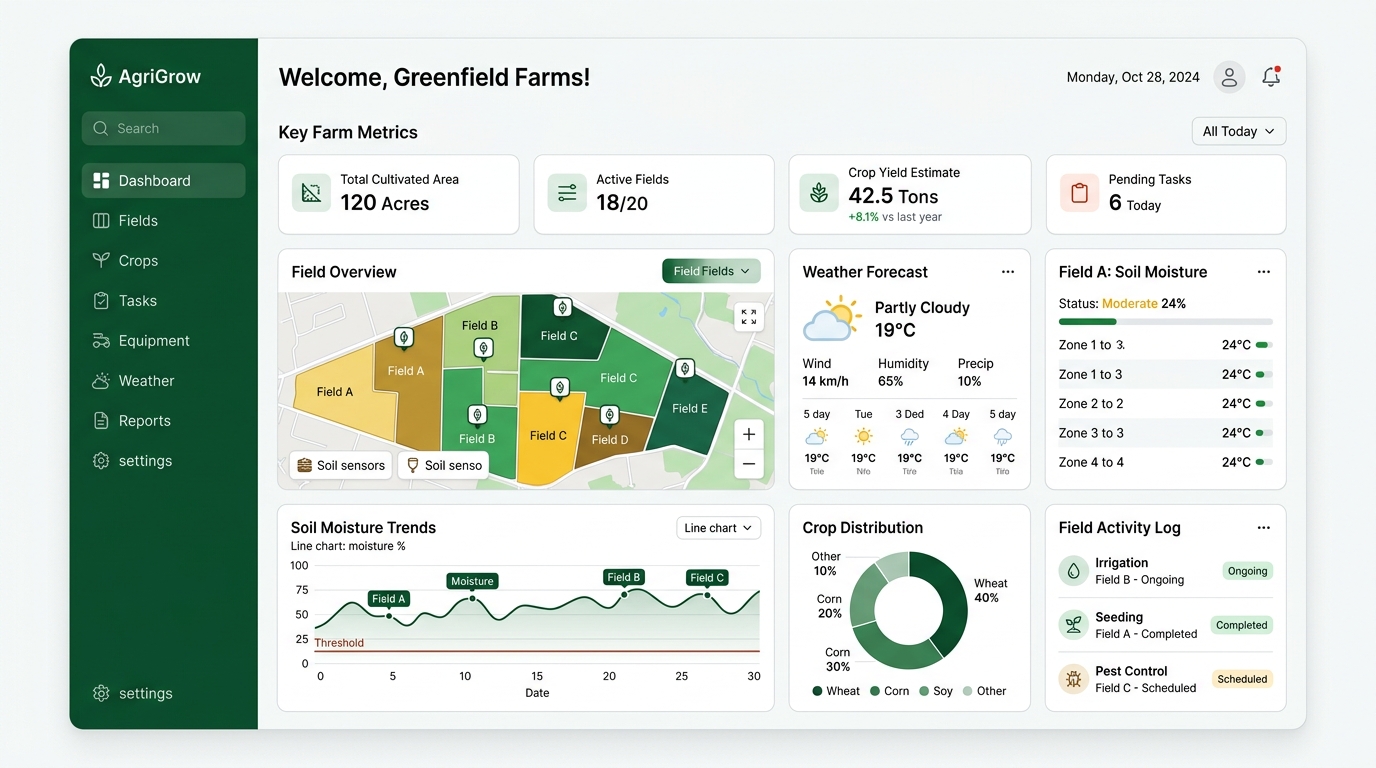This screenshot has height=768, width=1376.
Task: Zoom out on the field map
Action: [749, 464]
